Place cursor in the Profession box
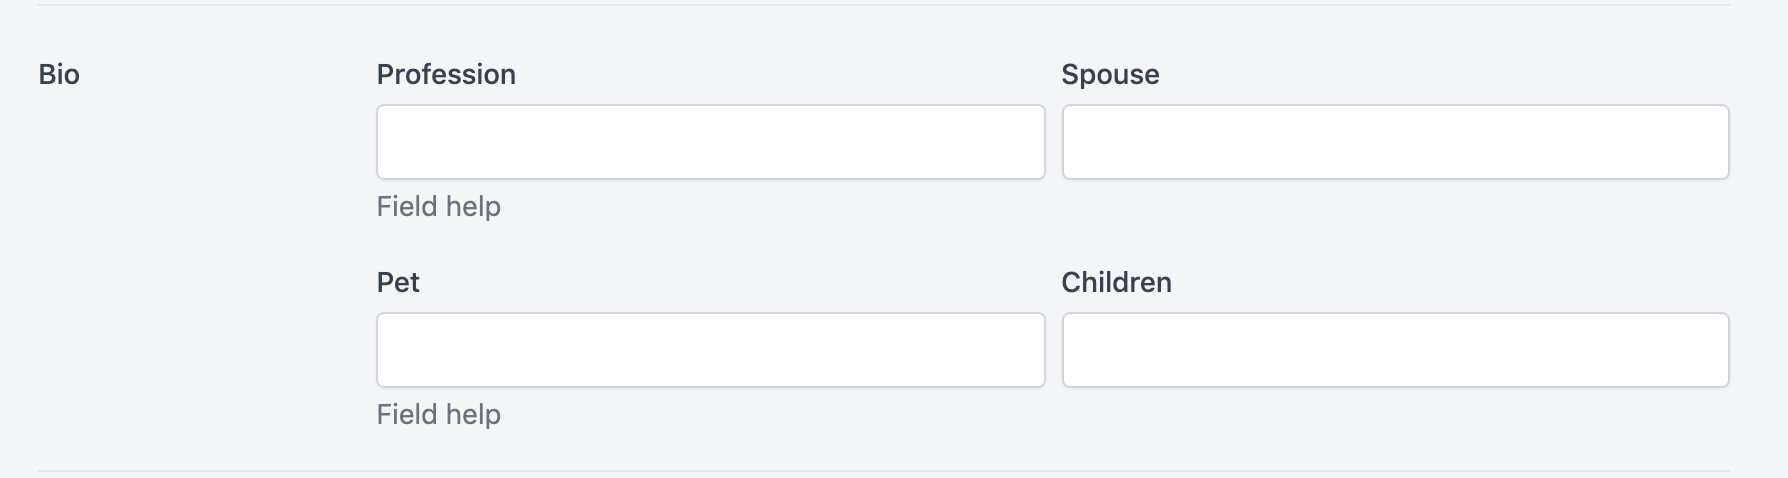This screenshot has width=1788, height=478. [x=710, y=142]
